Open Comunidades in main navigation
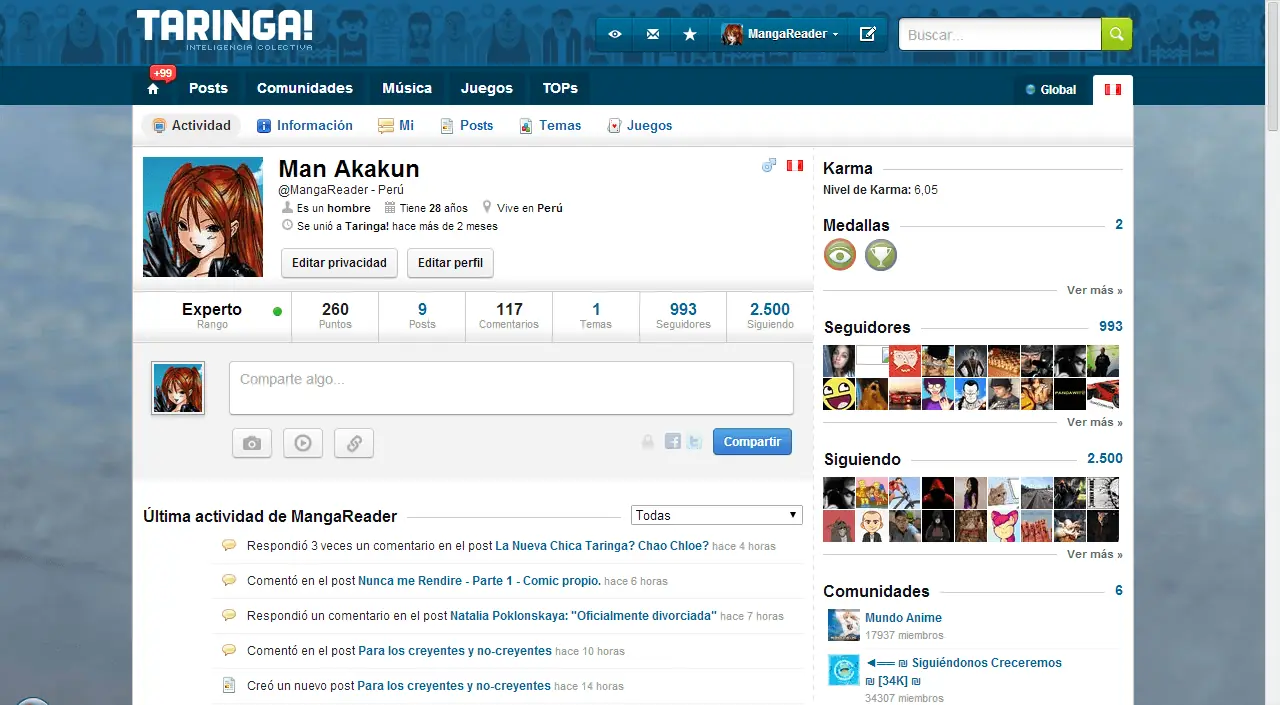 pos(305,88)
